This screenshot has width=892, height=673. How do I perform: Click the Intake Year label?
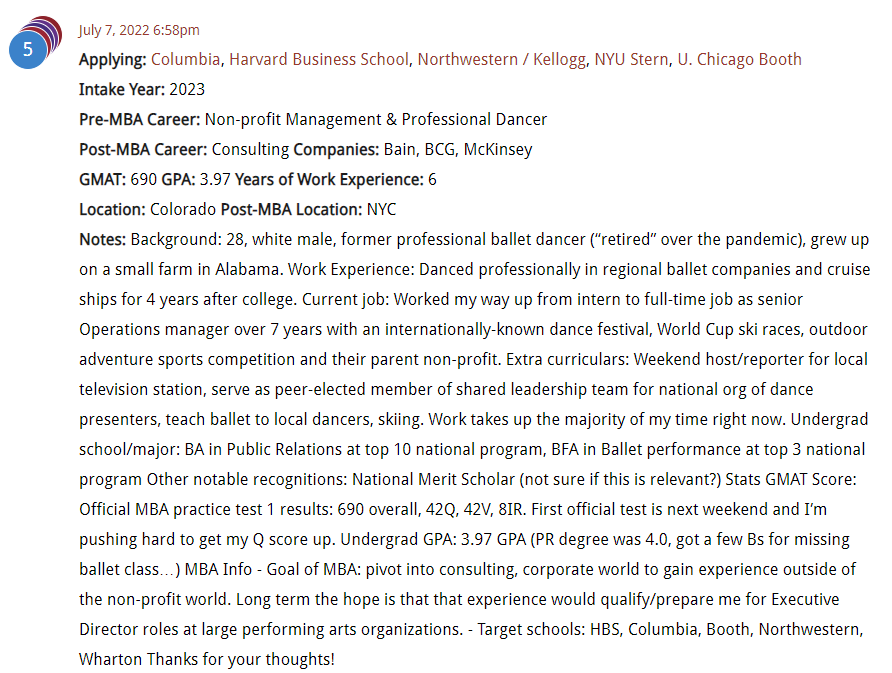(x=122, y=89)
